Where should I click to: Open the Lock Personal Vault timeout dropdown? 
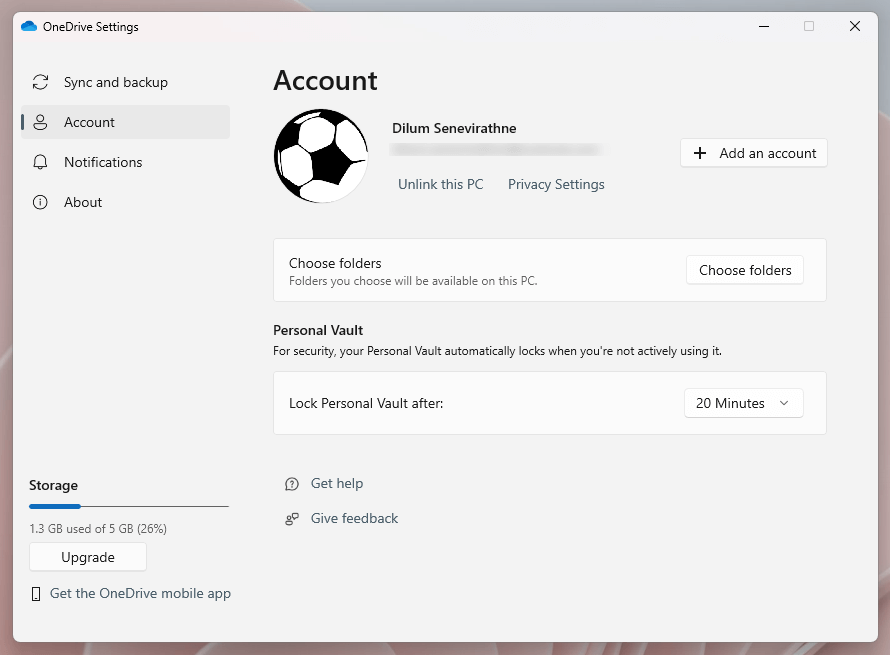tap(743, 403)
